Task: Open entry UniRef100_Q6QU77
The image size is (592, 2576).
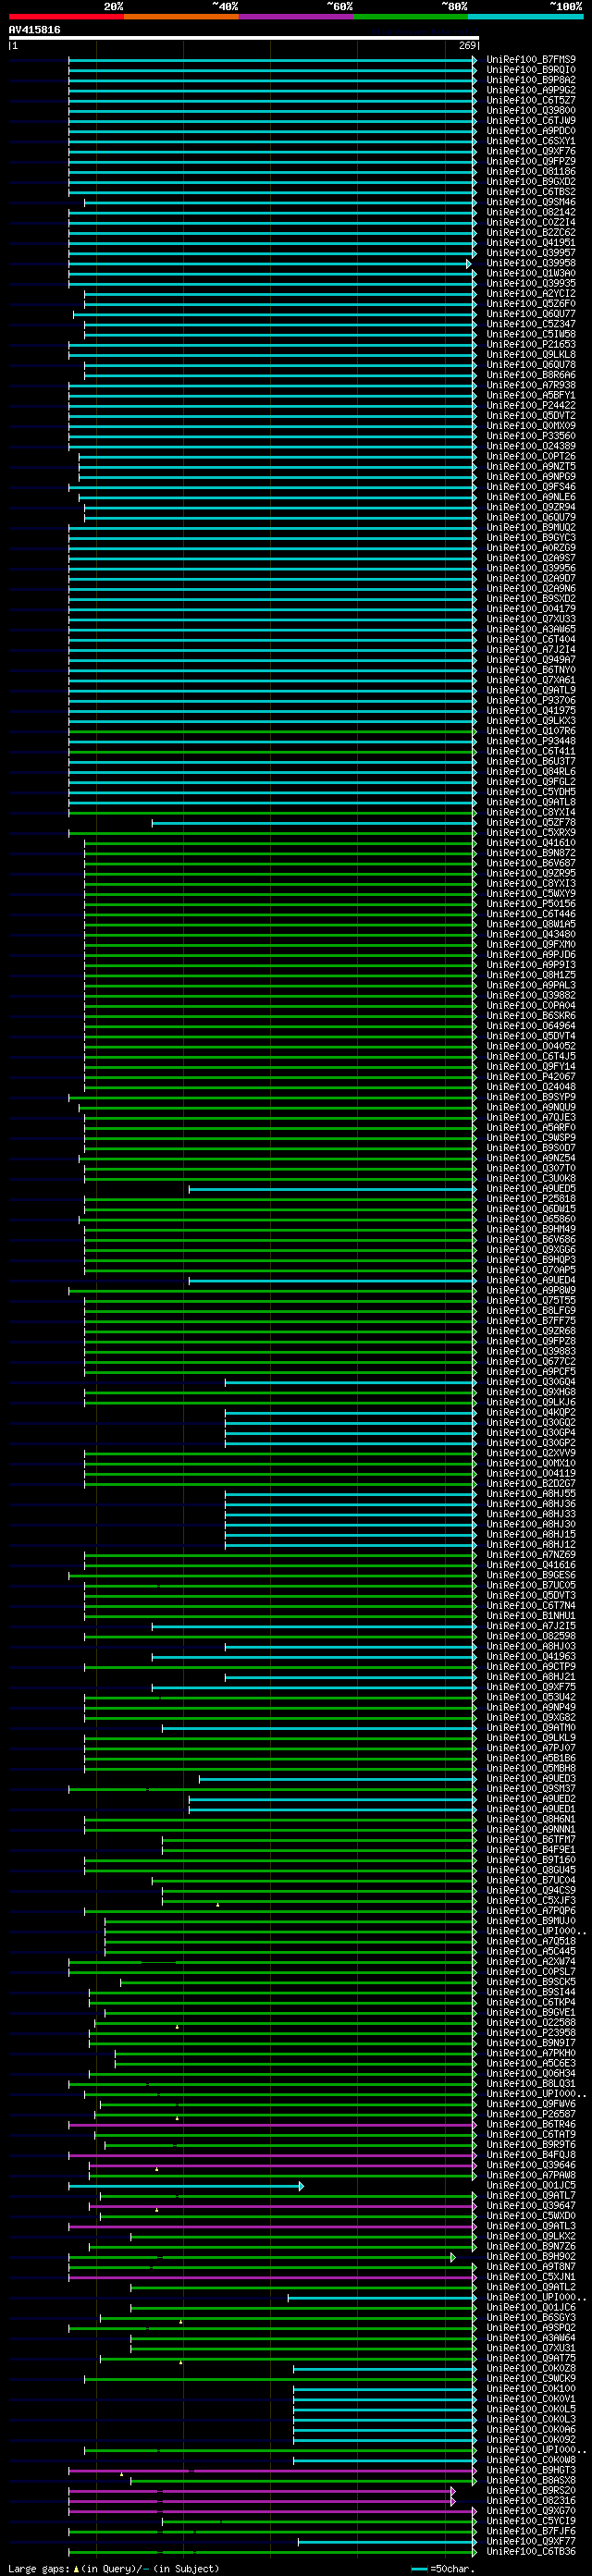Action: pos(531,314)
